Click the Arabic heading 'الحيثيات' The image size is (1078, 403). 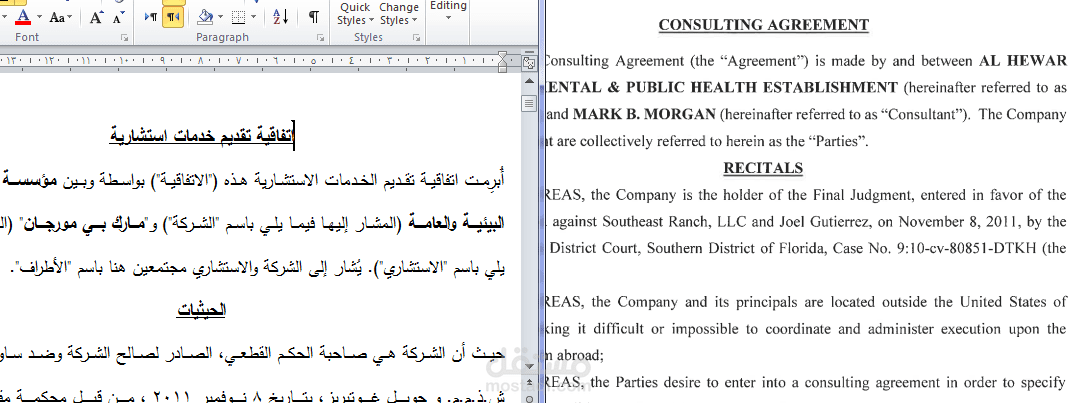pyautogui.click(x=201, y=310)
